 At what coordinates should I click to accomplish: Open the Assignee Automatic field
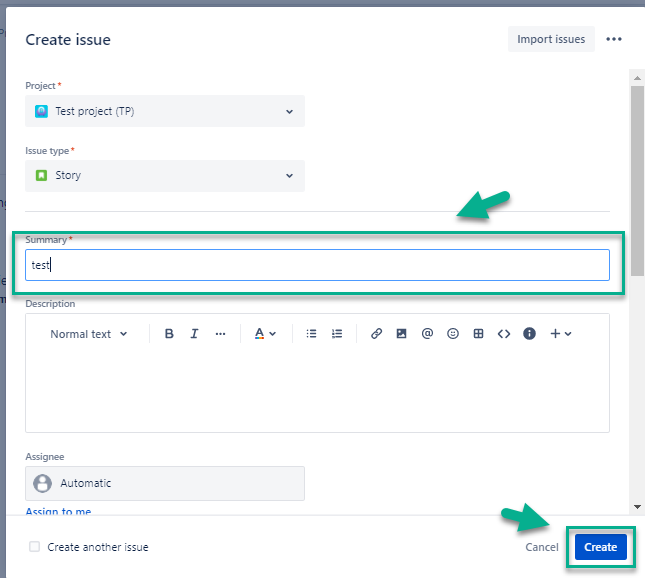coord(165,483)
